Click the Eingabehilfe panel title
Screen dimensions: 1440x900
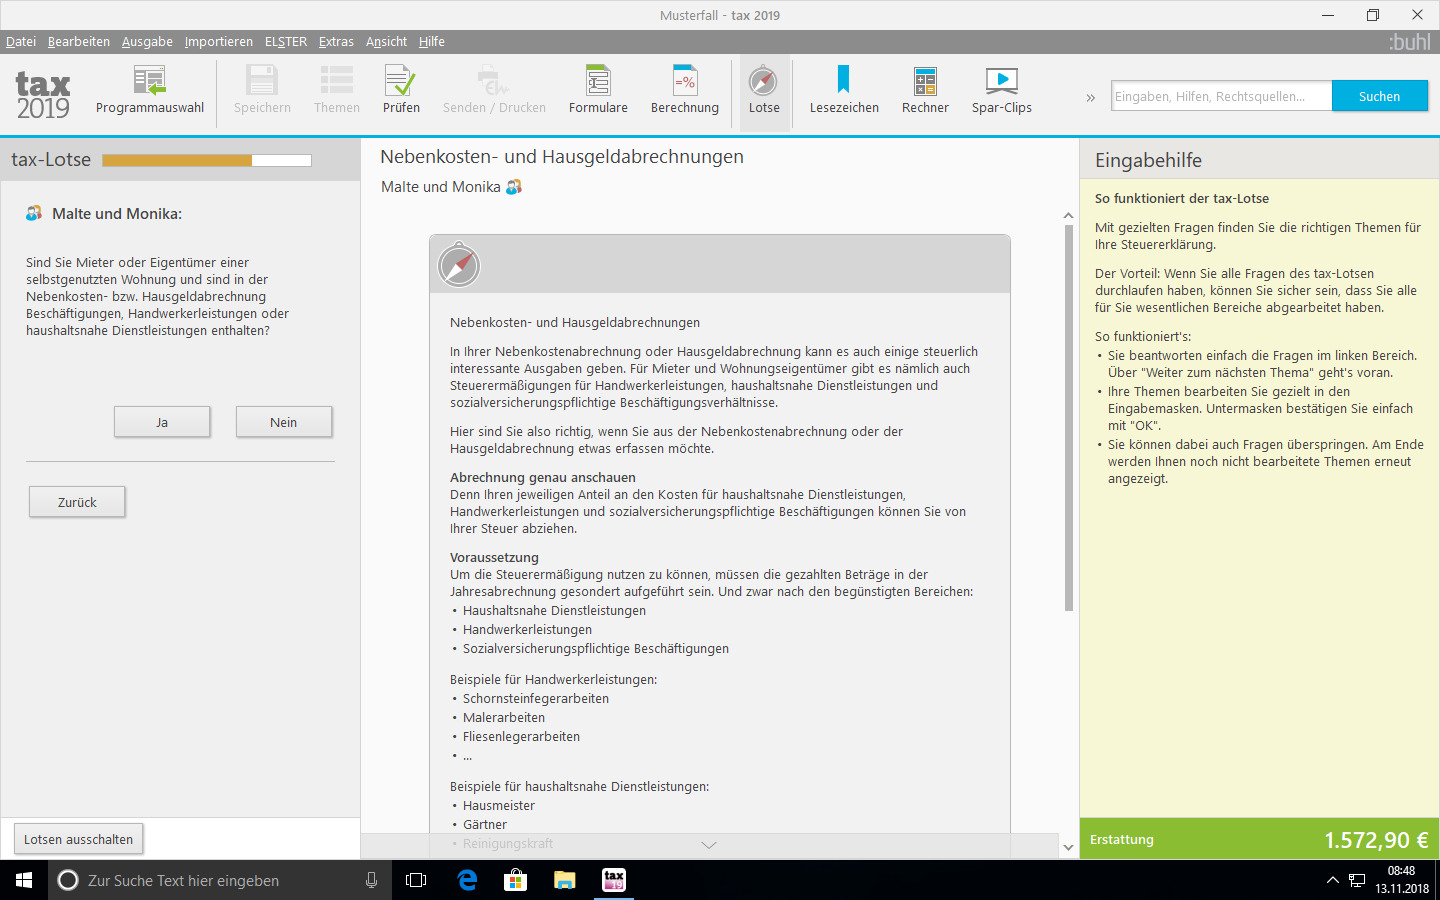click(x=1148, y=160)
